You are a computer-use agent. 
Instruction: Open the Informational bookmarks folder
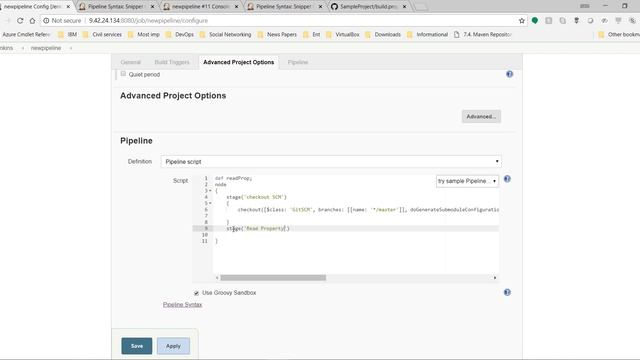click(427, 35)
